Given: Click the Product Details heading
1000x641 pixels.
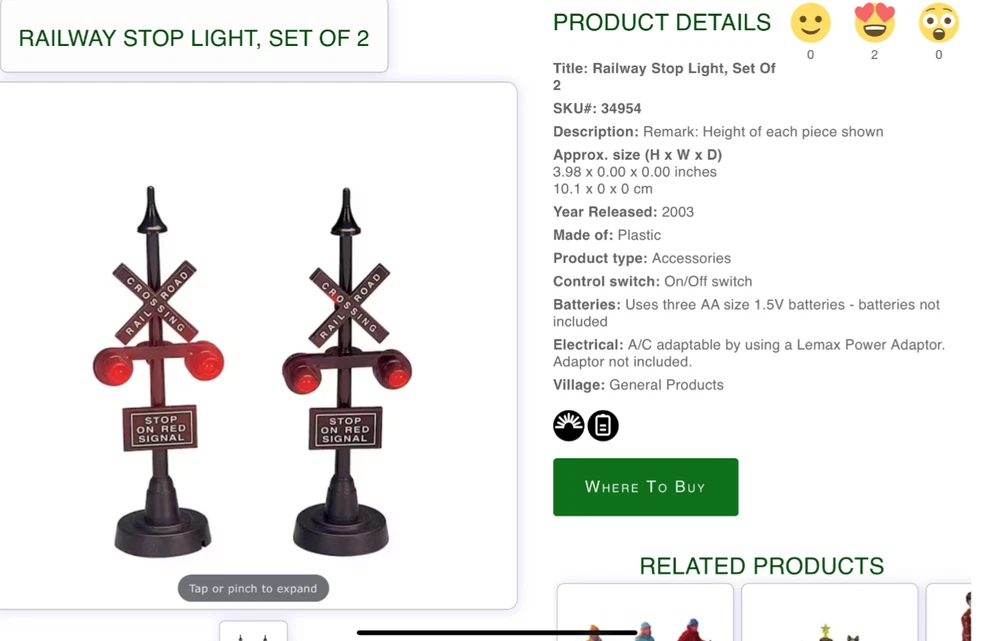Looking at the screenshot, I should coord(662,22).
